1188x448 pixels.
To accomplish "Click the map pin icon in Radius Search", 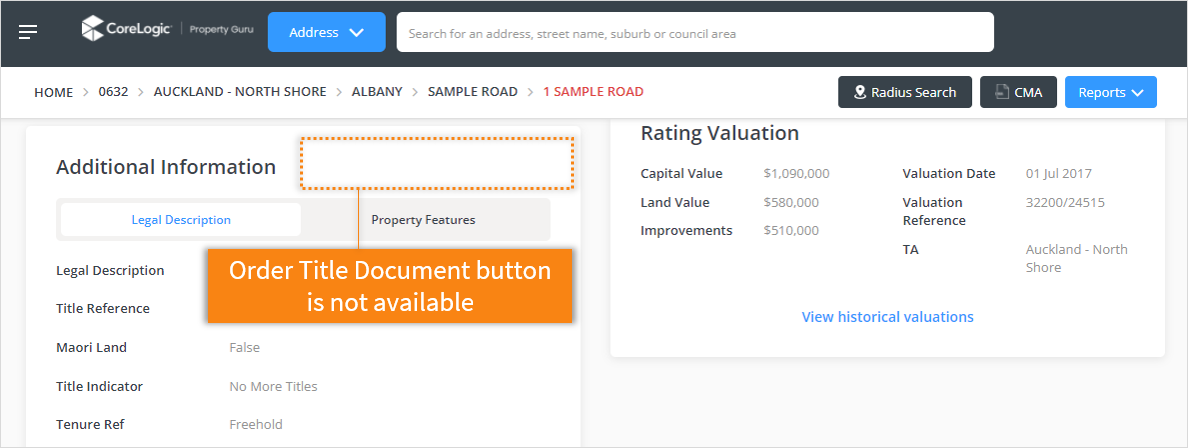I will click(x=860, y=92).
